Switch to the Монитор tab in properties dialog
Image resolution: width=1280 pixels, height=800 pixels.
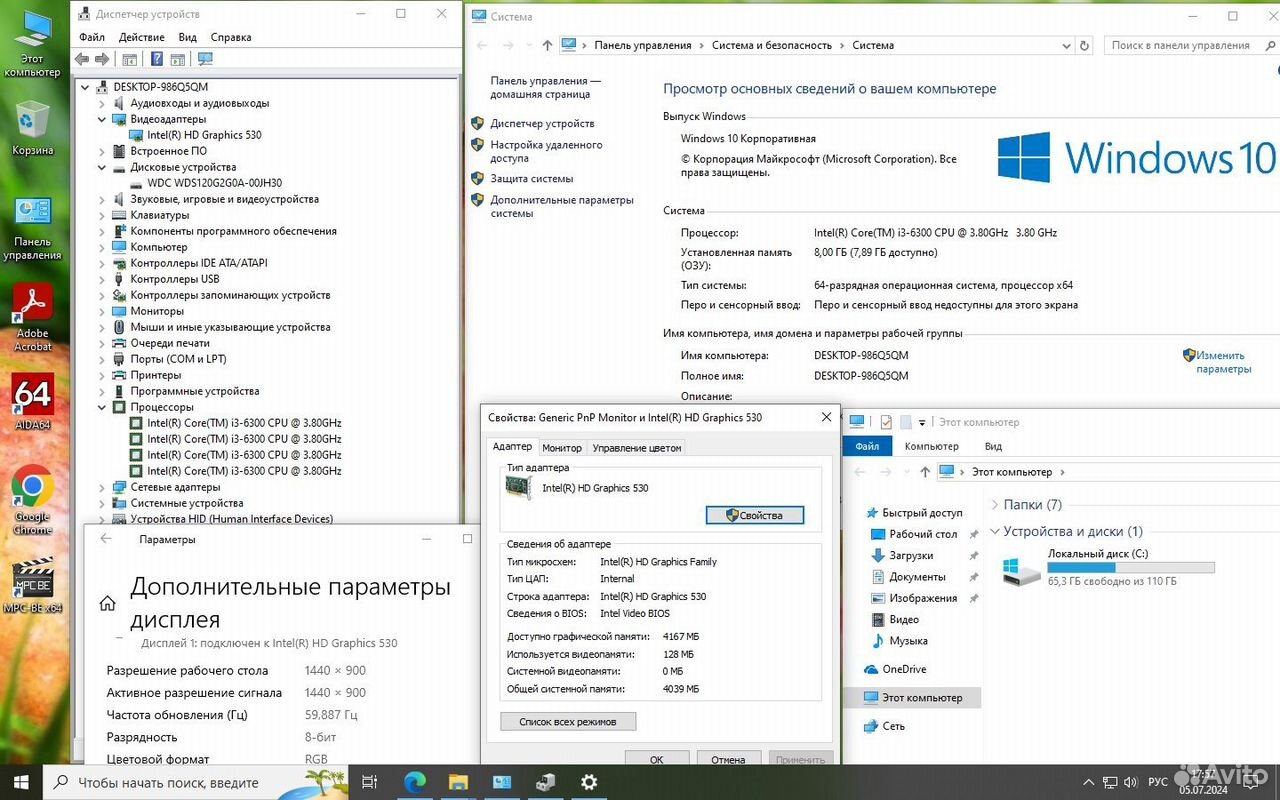[562, 448]
